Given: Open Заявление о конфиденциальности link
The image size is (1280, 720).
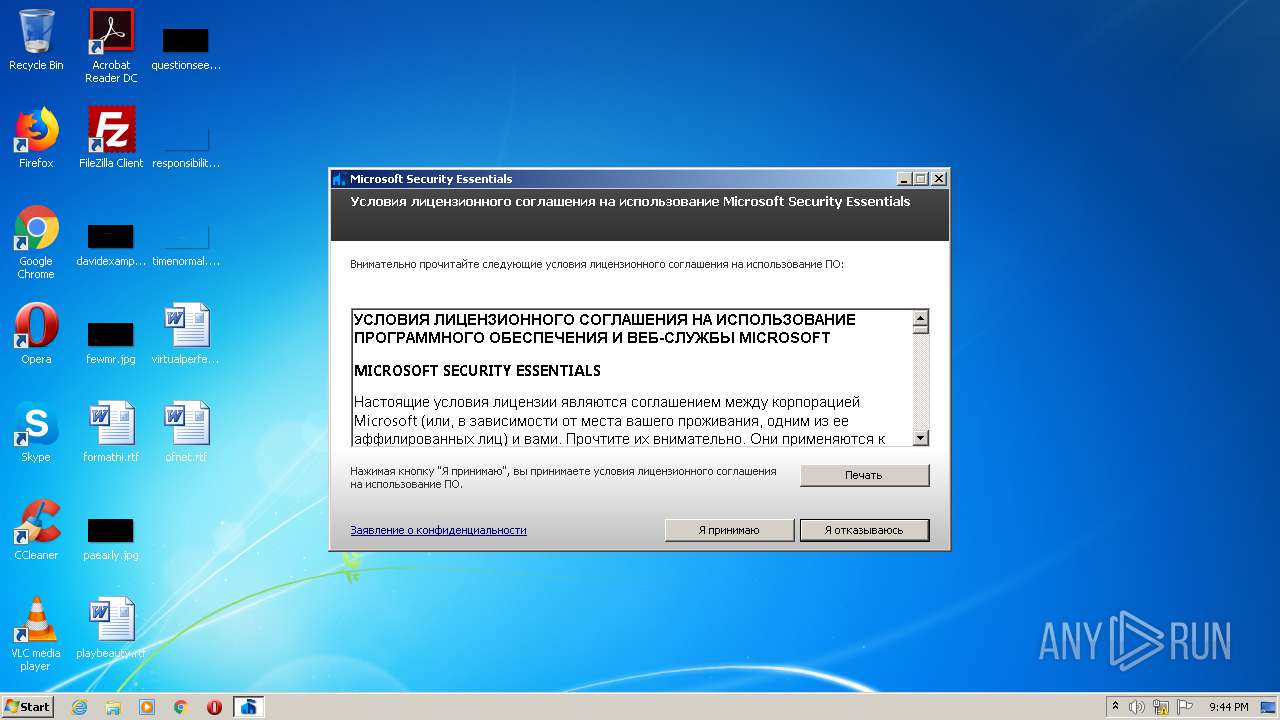Looking at the screenshot, I should (x=438, y=530).
